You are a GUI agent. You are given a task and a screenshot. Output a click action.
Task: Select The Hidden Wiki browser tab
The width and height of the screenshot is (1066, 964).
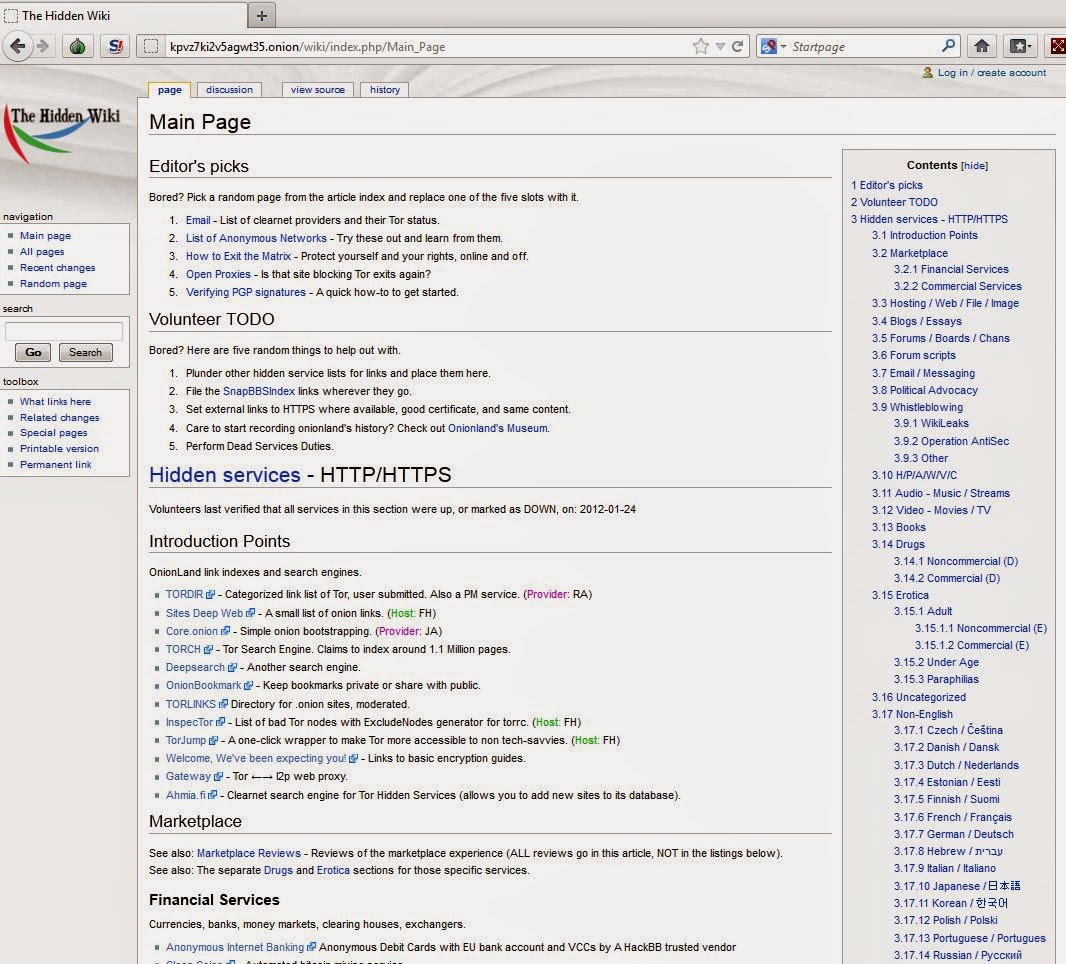123,15
